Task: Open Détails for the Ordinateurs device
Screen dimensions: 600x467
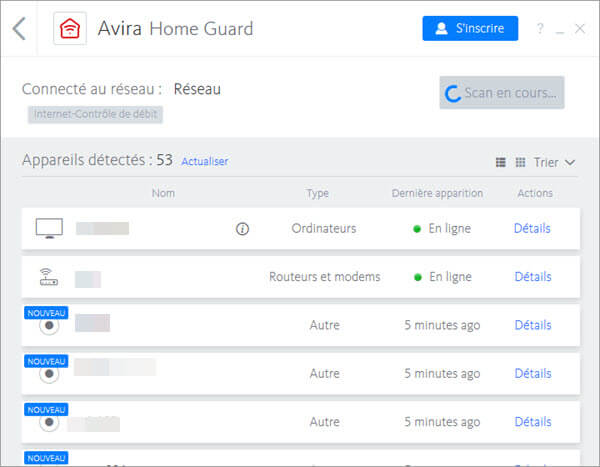Action: 532,229
